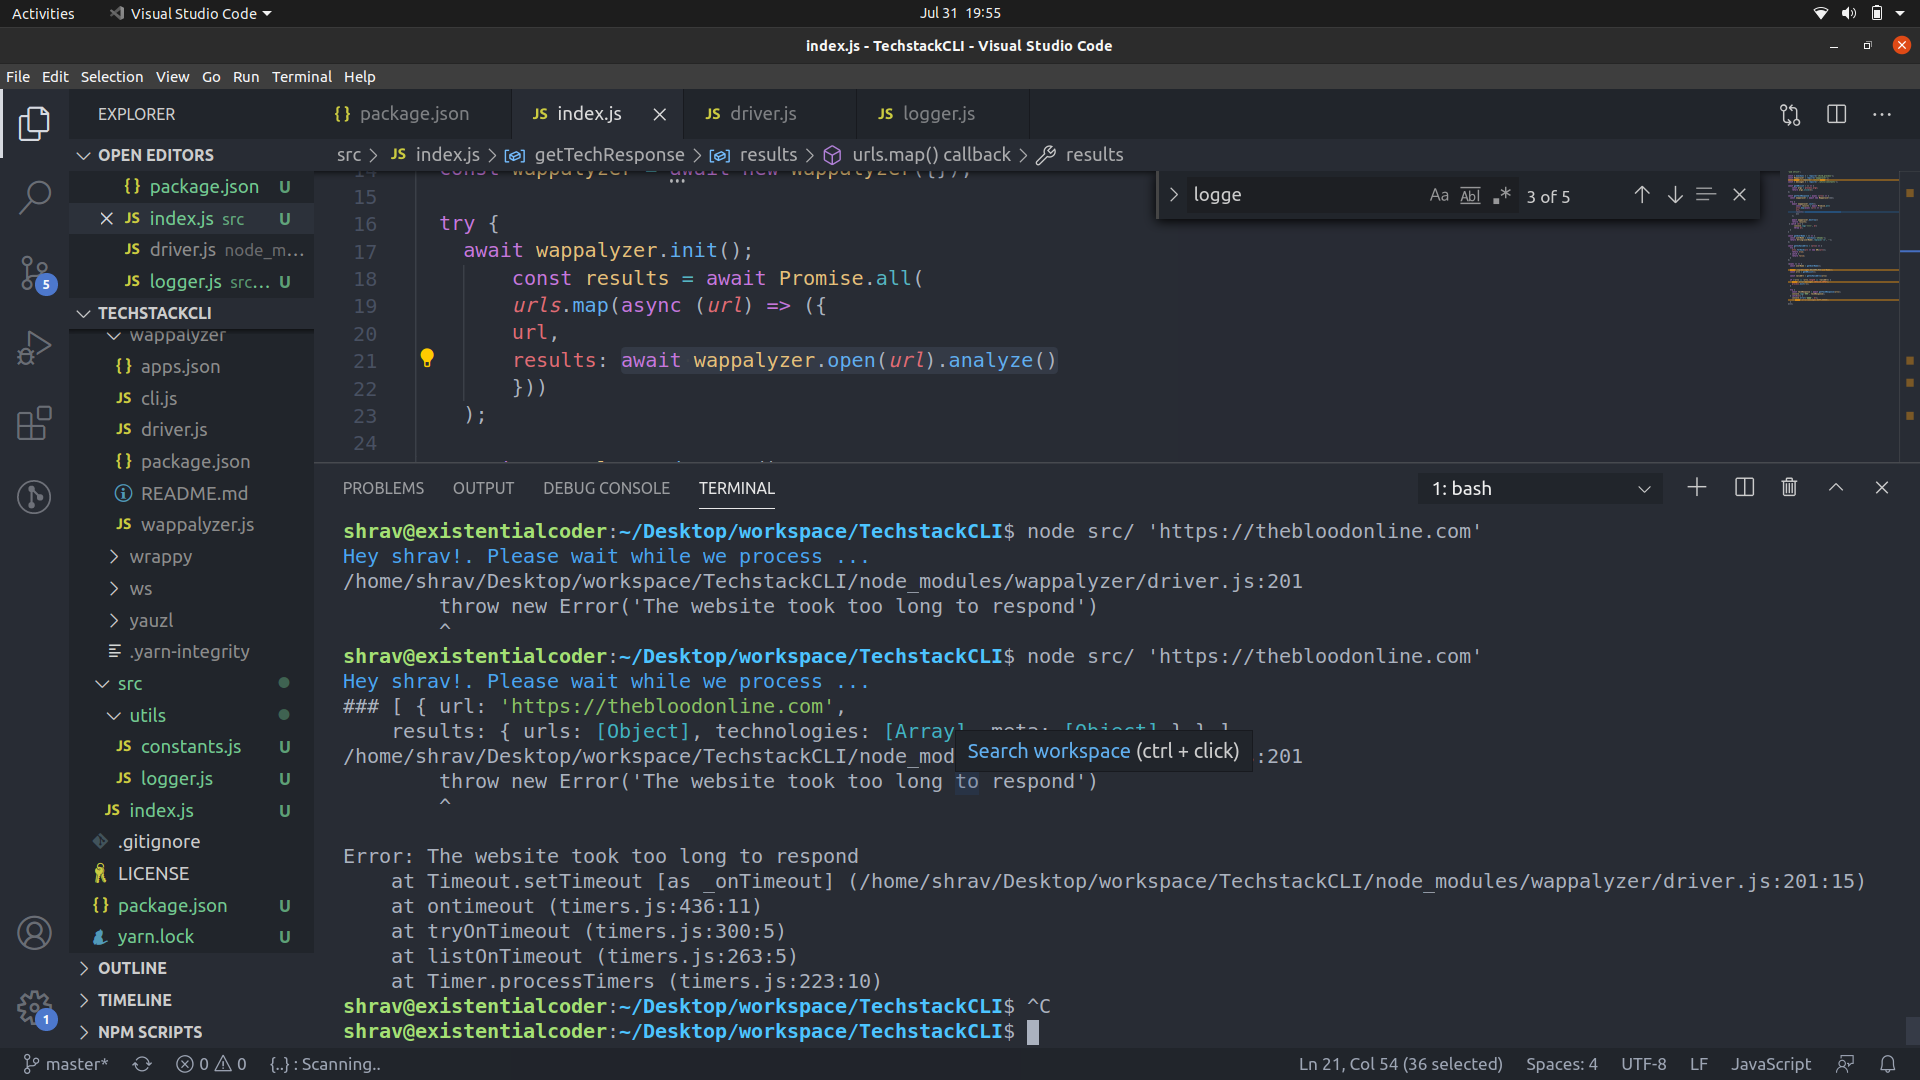Go to previous find match
Viewport: 1920px width, 1080px height.
pyautogui.click(x=1642, y=195)
